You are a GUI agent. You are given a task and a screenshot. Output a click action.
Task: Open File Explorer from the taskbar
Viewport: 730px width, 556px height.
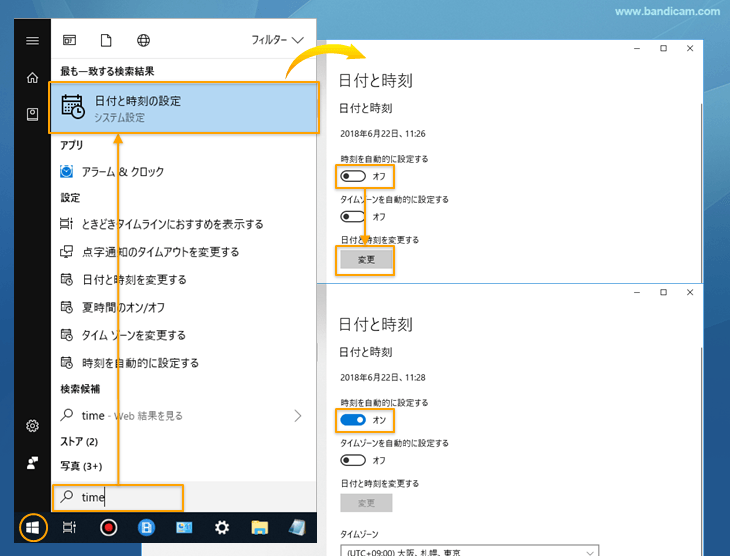coord(260,527)
